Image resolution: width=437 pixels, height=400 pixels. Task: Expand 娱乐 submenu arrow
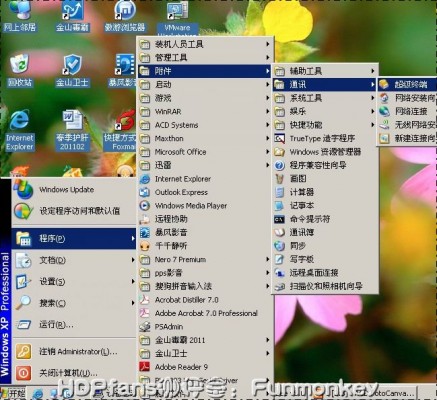pos(372,111)
